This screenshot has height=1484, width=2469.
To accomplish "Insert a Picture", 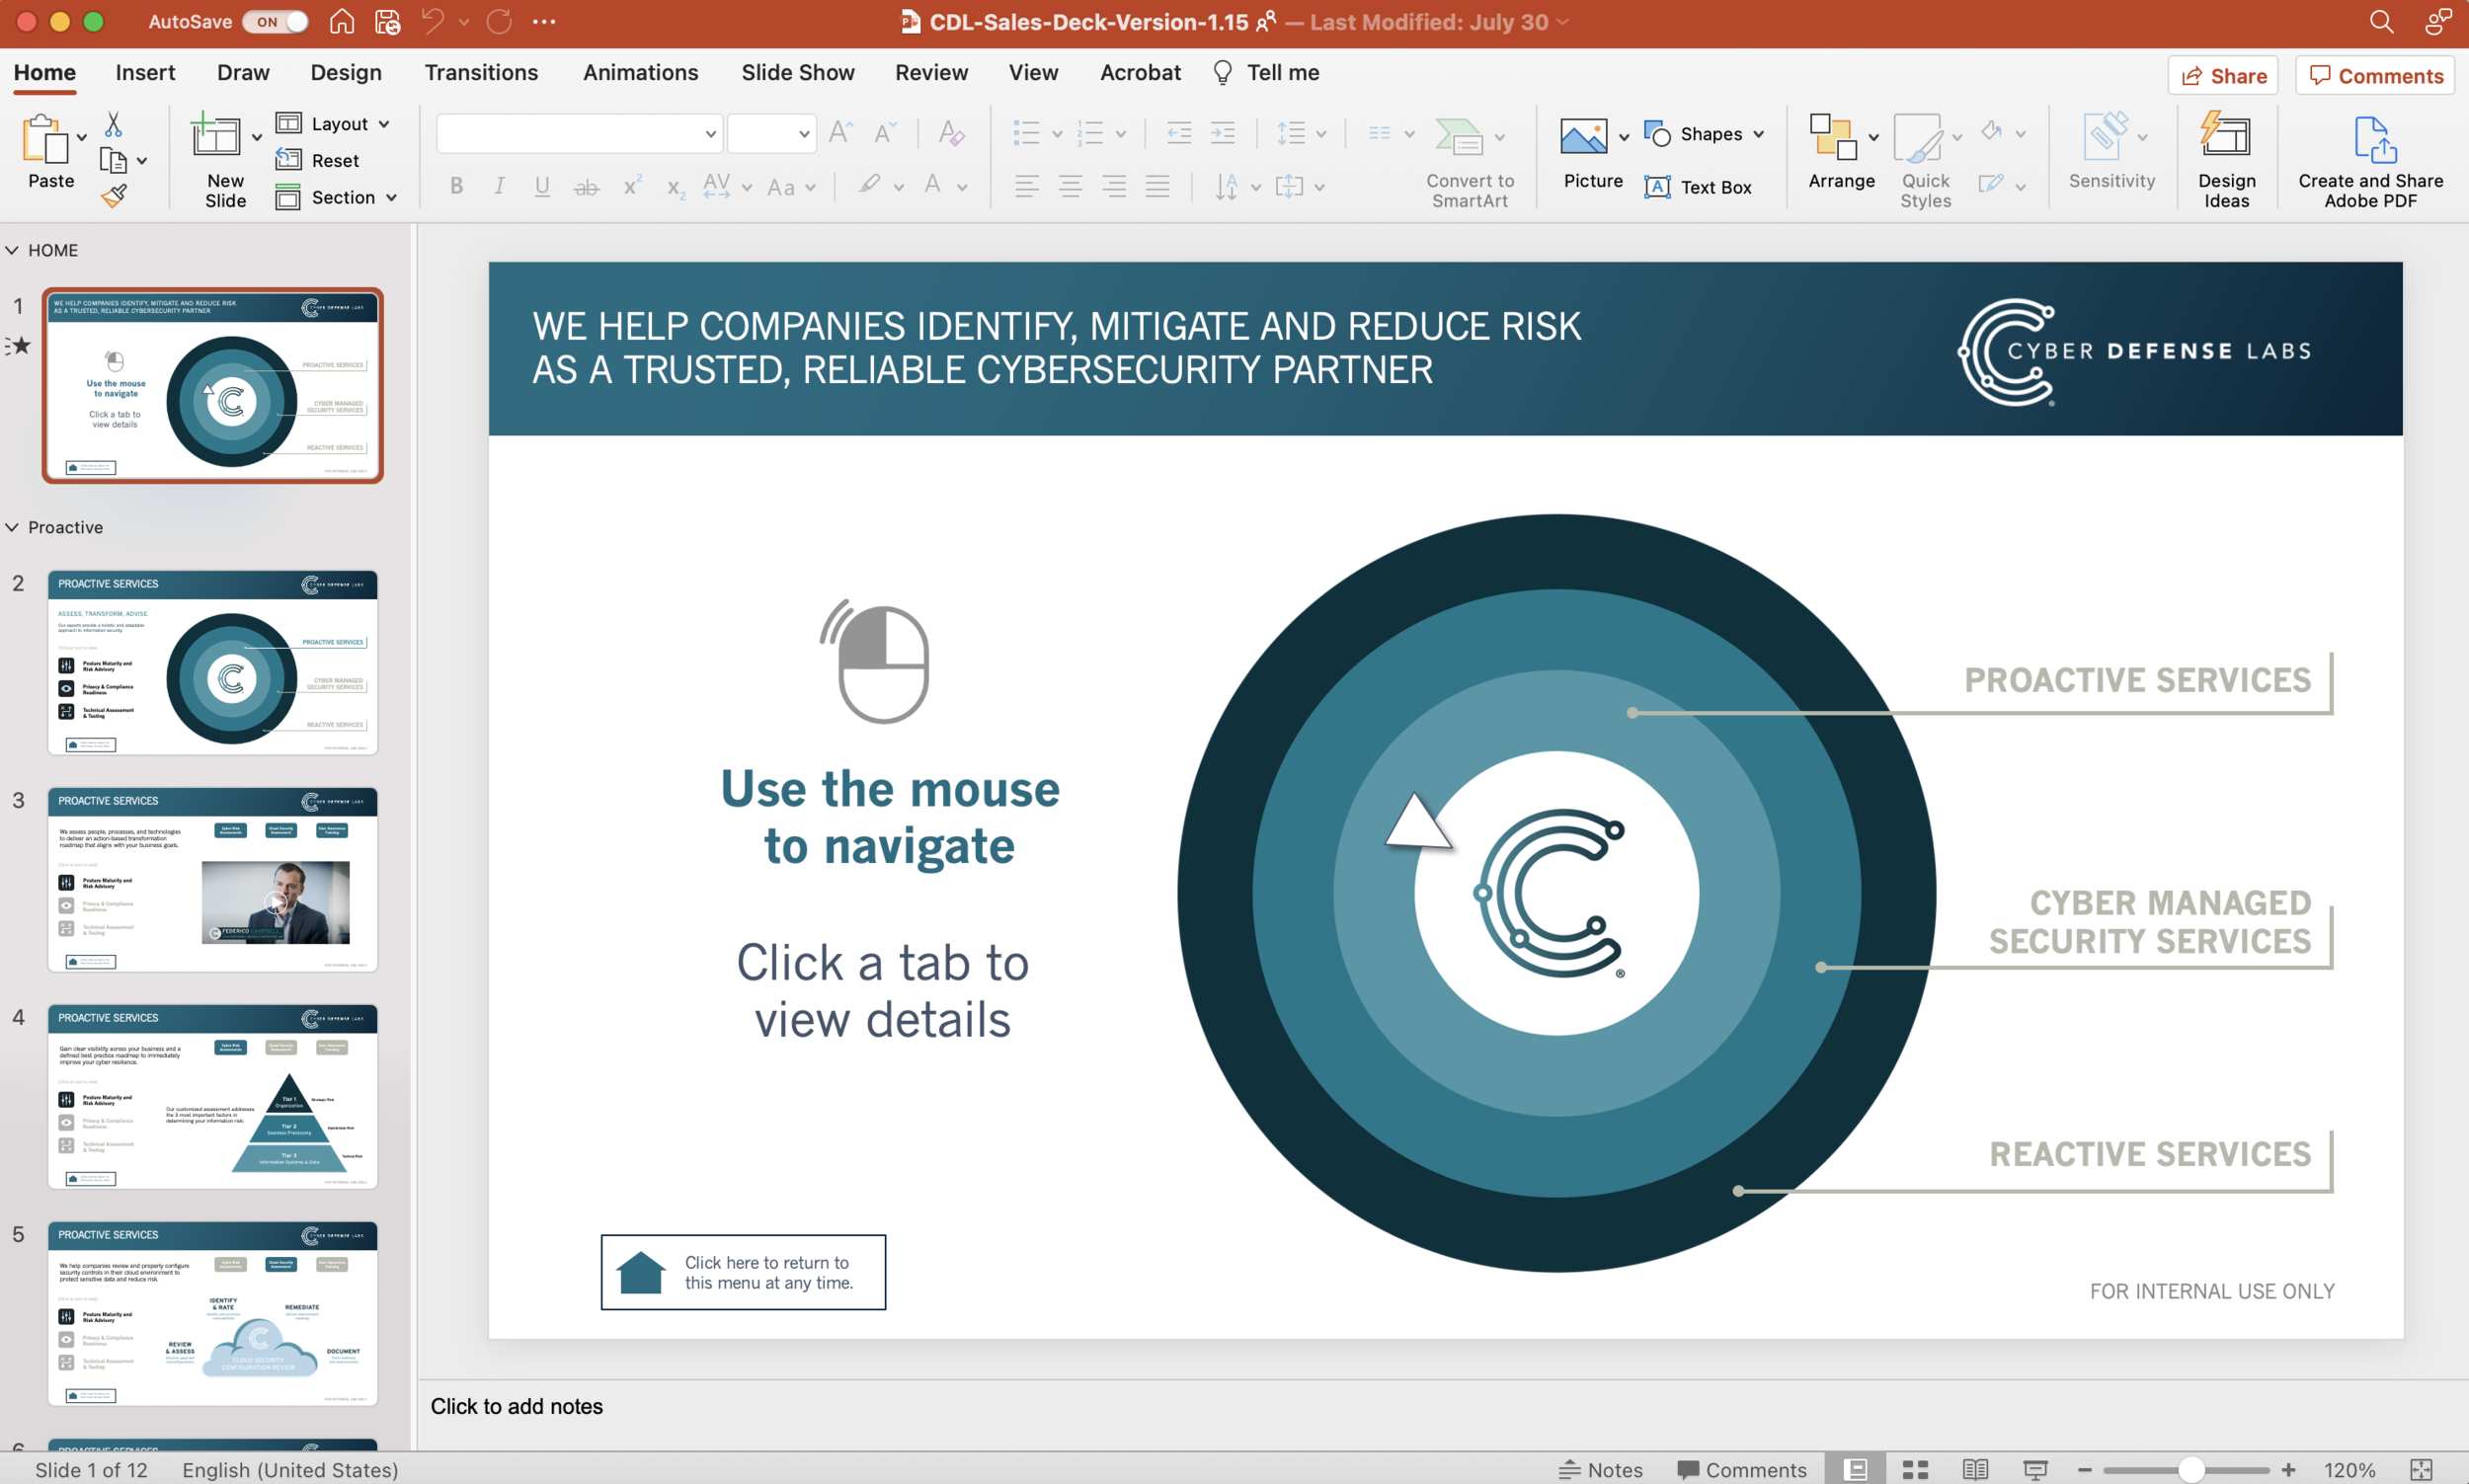I will tap(1592, 152).
